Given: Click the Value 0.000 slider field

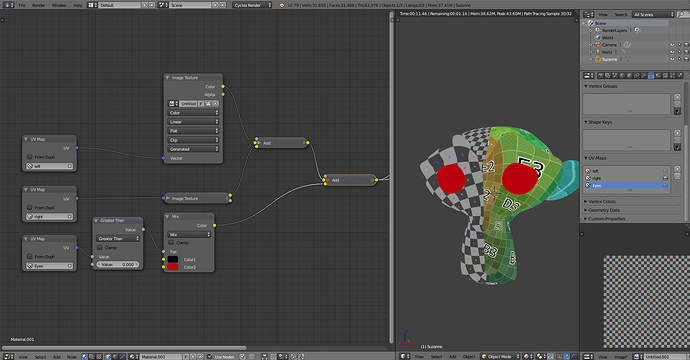Looking at the screenshot, I should pos(118,264).
